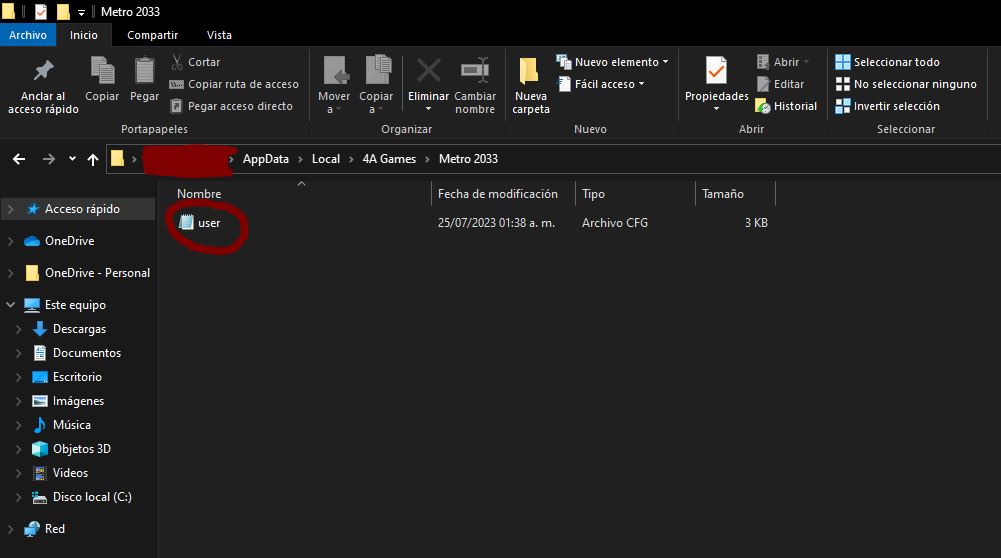Go back with the left arrow
Screen dimensions: 1001x558
tap(19, 159)
